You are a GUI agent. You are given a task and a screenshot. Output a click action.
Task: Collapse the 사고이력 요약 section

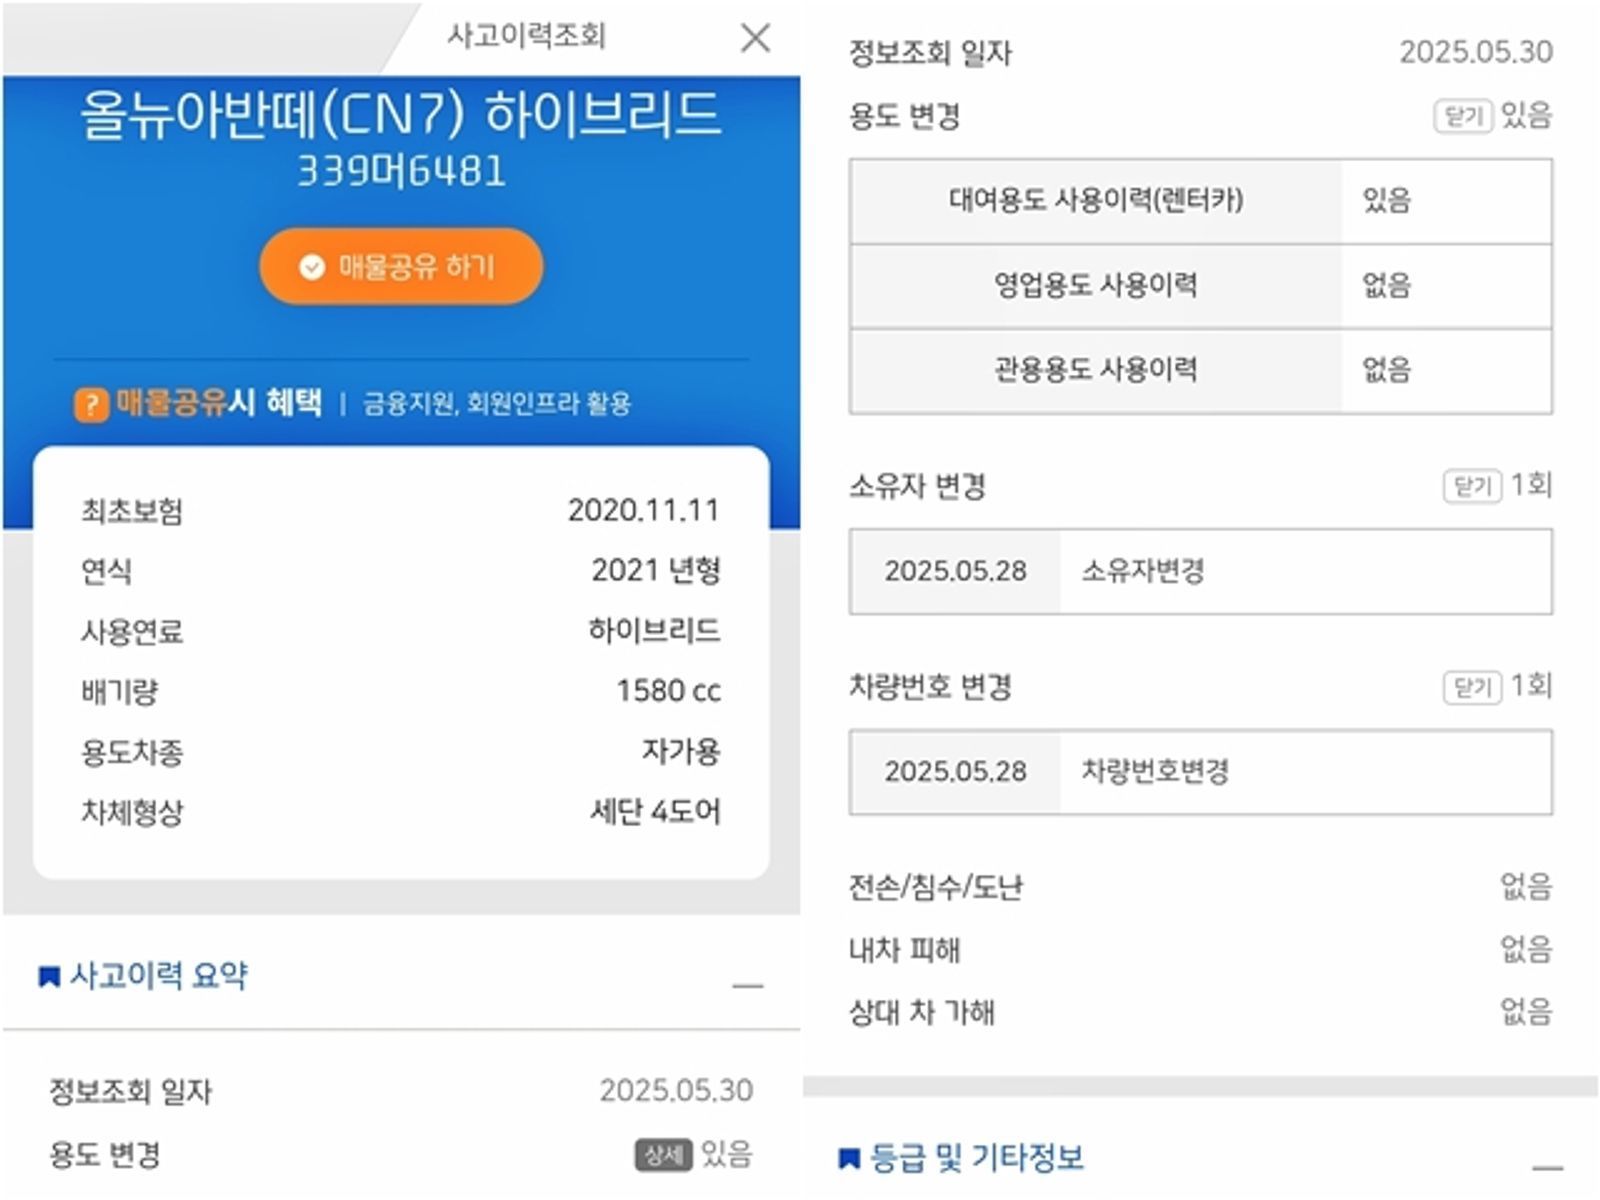pos(747,986)
